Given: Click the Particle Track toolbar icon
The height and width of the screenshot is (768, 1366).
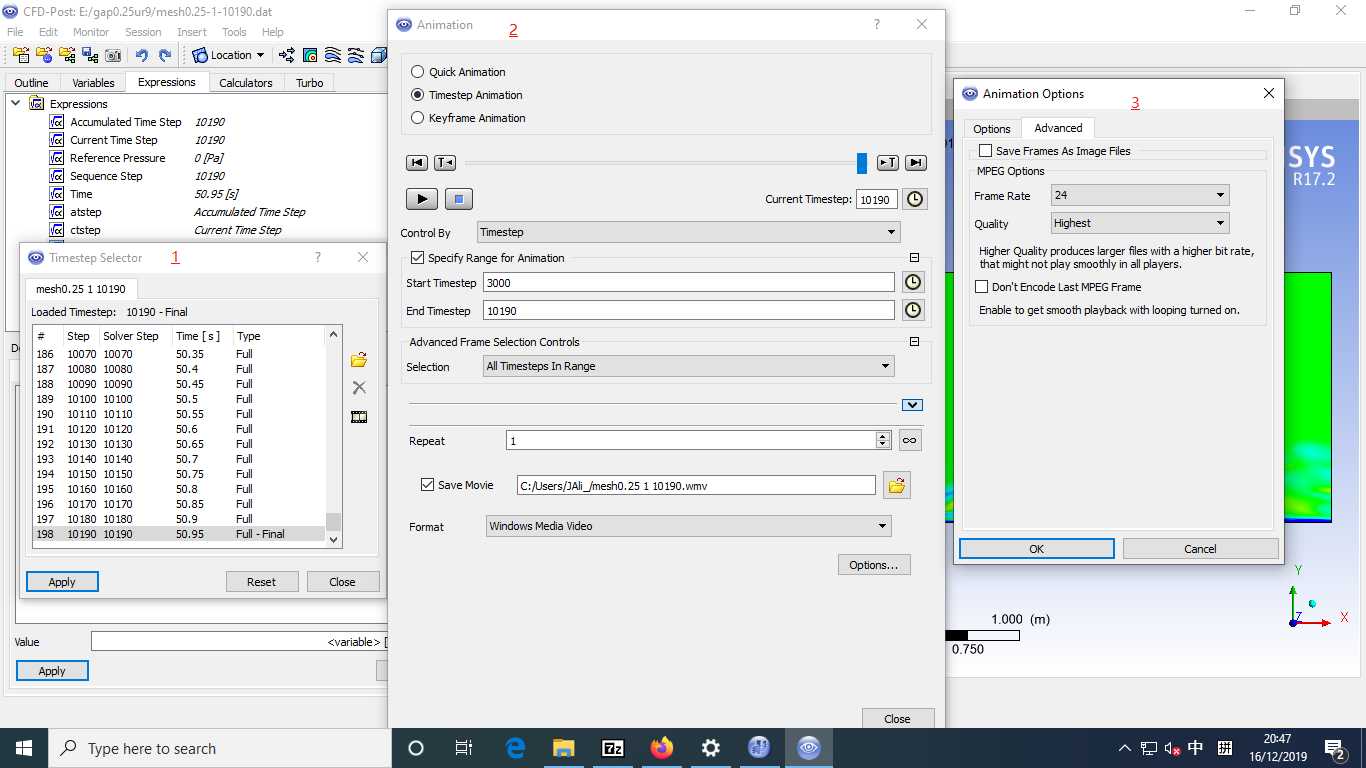Looking at the screenshot, I should (356, 55).
